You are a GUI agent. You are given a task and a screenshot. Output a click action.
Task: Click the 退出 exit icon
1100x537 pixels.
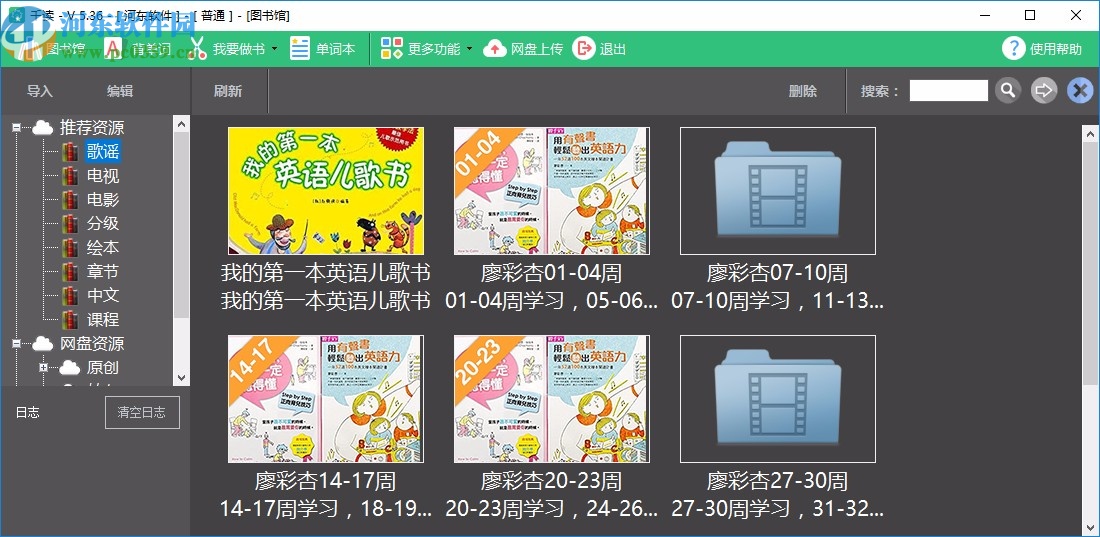584,48
